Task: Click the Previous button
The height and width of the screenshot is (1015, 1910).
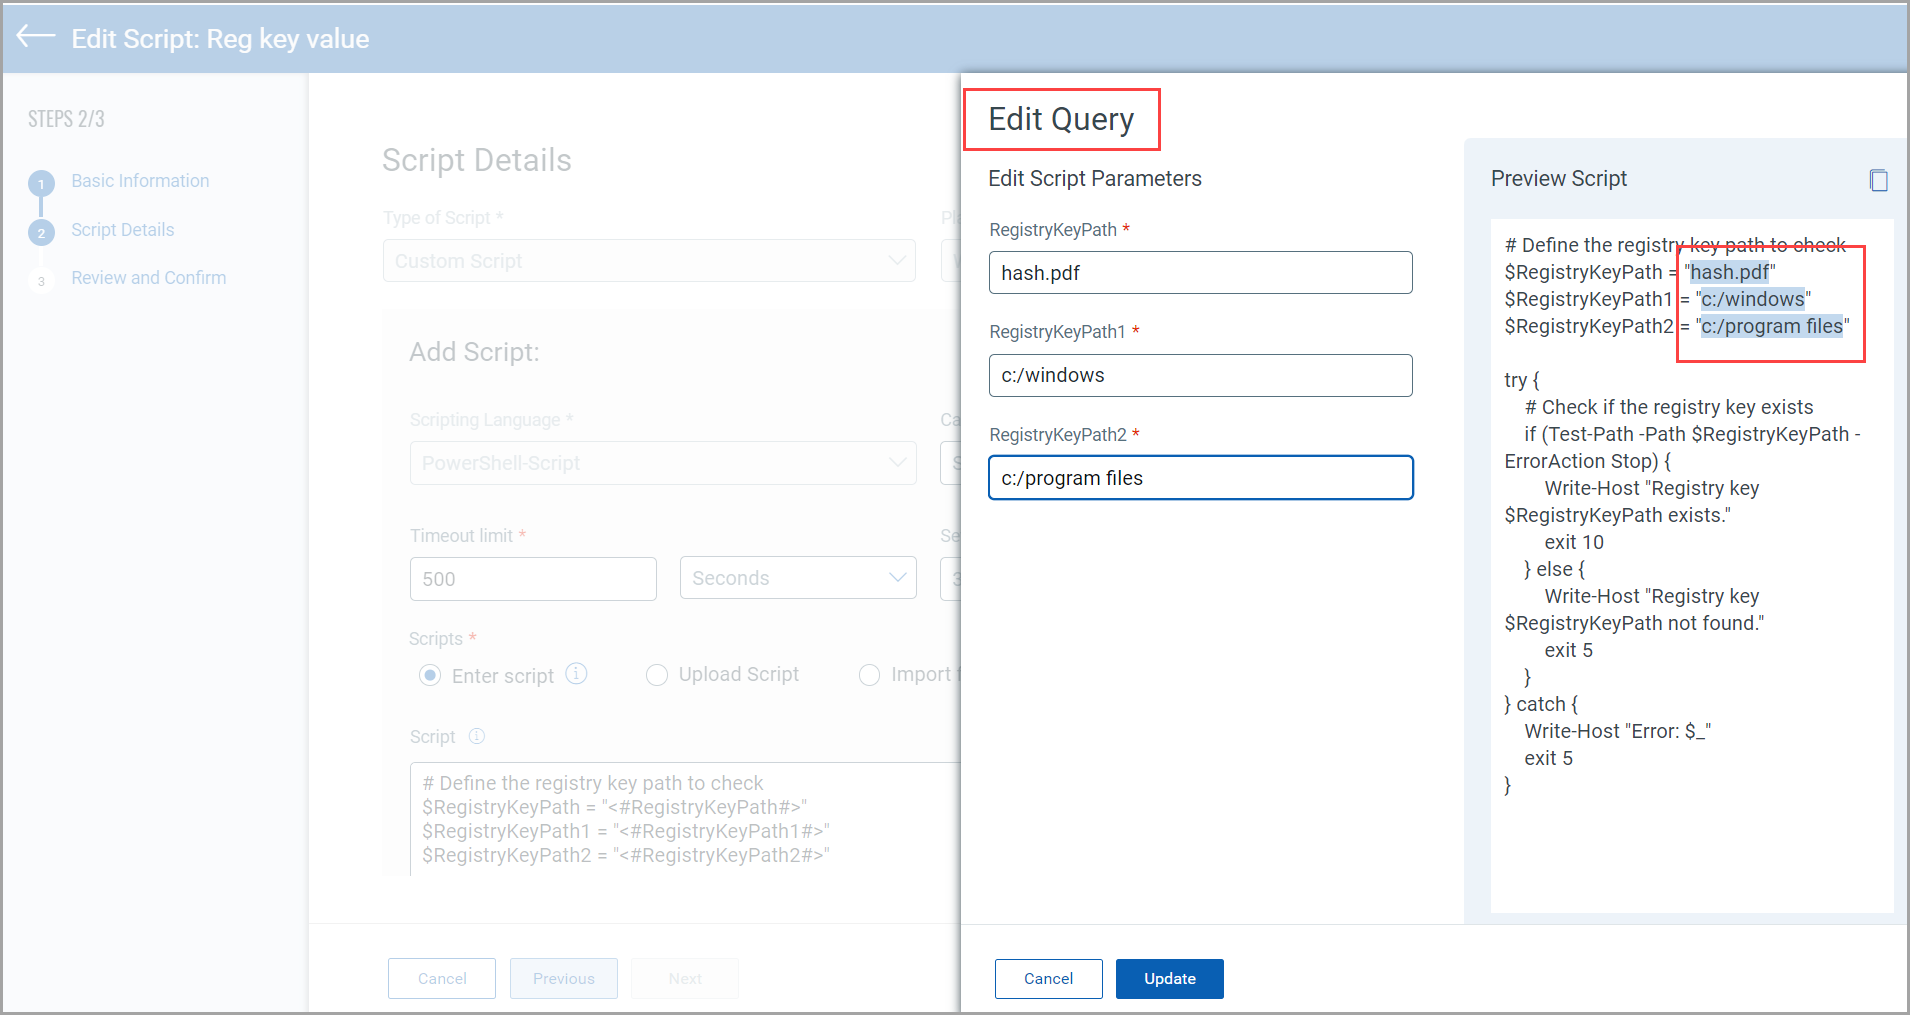Action: [563, 978]
